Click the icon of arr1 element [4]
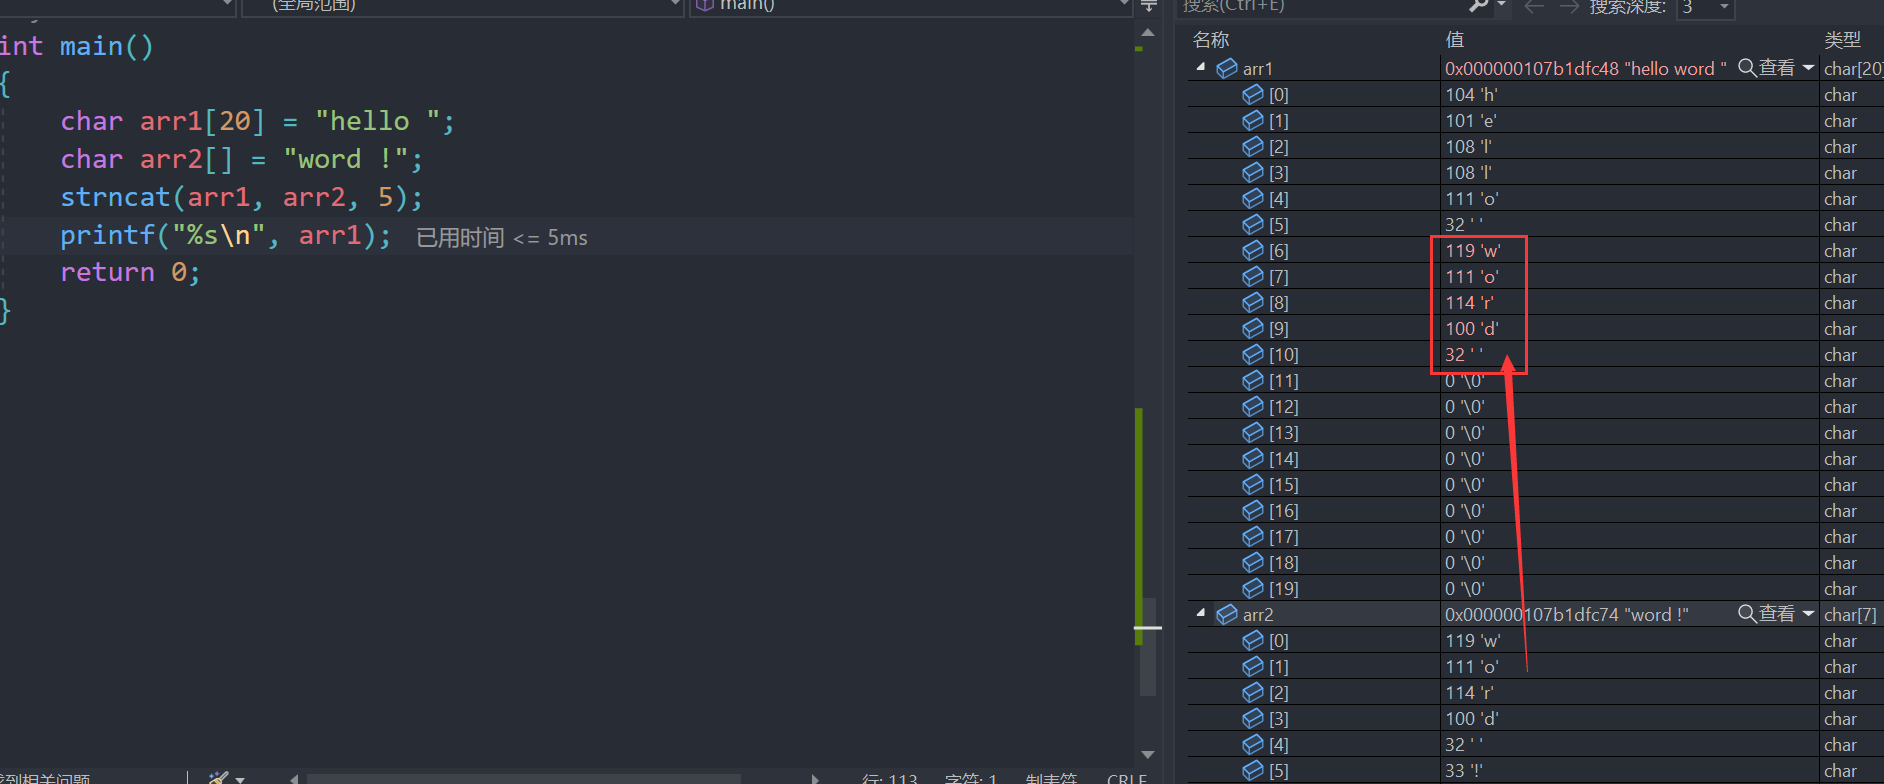Image resolution: width=1884 pixels, height=784 pixels. (x=1253, y=198)
